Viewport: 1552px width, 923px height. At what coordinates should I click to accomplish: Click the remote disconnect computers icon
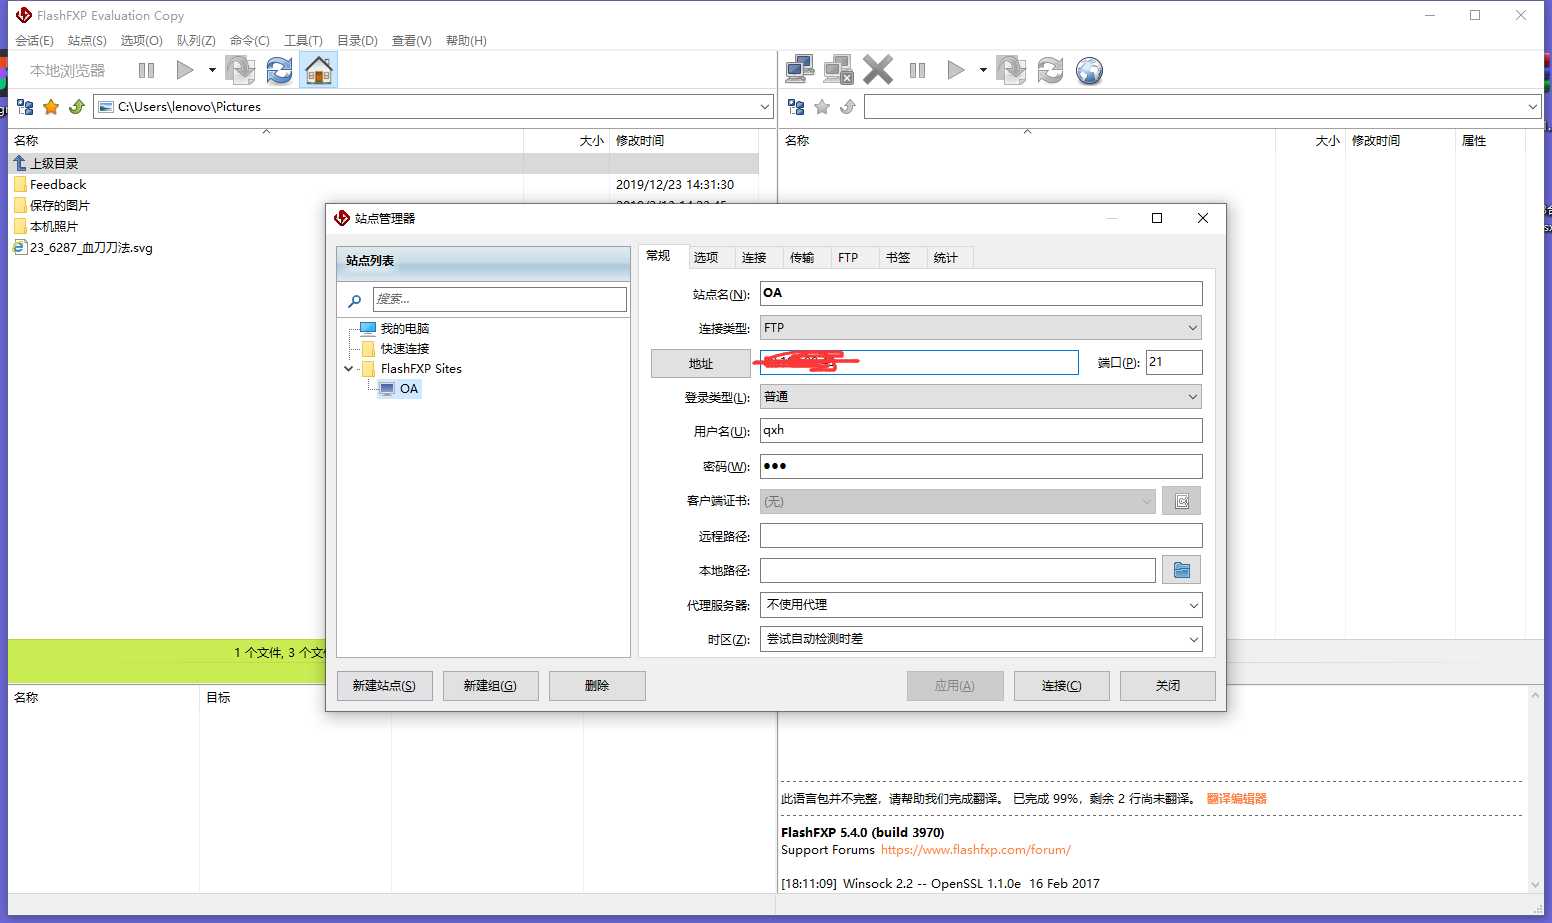838,70
